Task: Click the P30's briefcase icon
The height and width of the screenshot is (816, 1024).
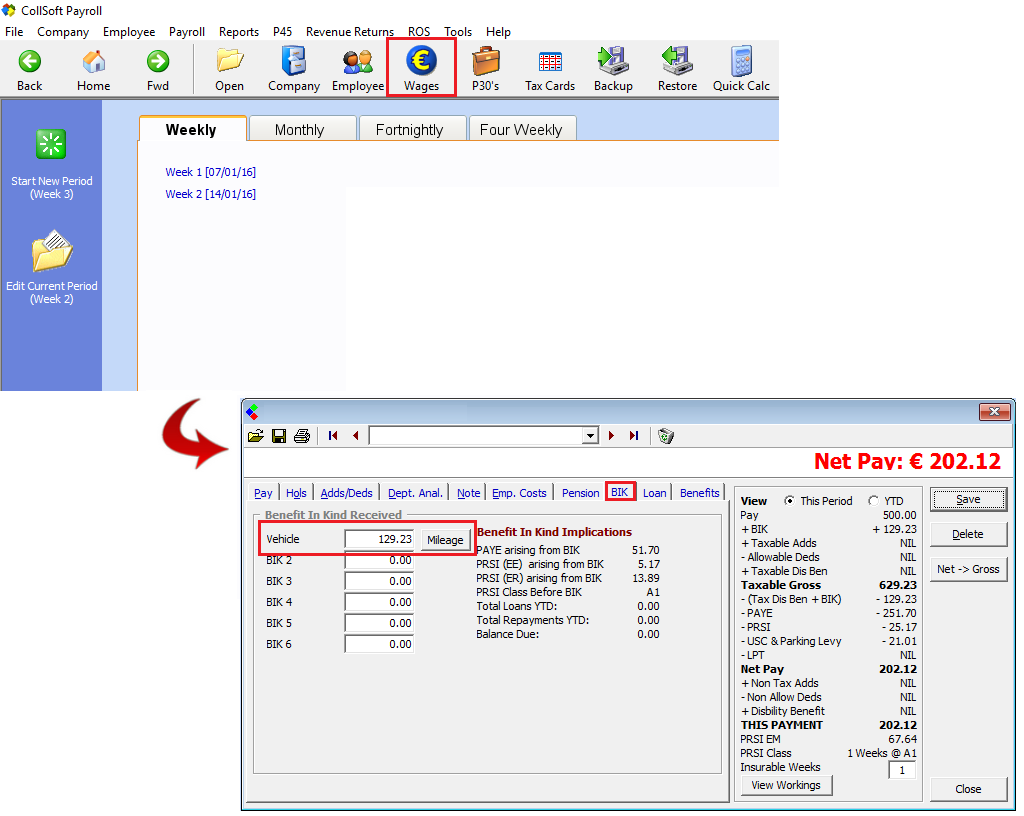Action: click(486, 63)
